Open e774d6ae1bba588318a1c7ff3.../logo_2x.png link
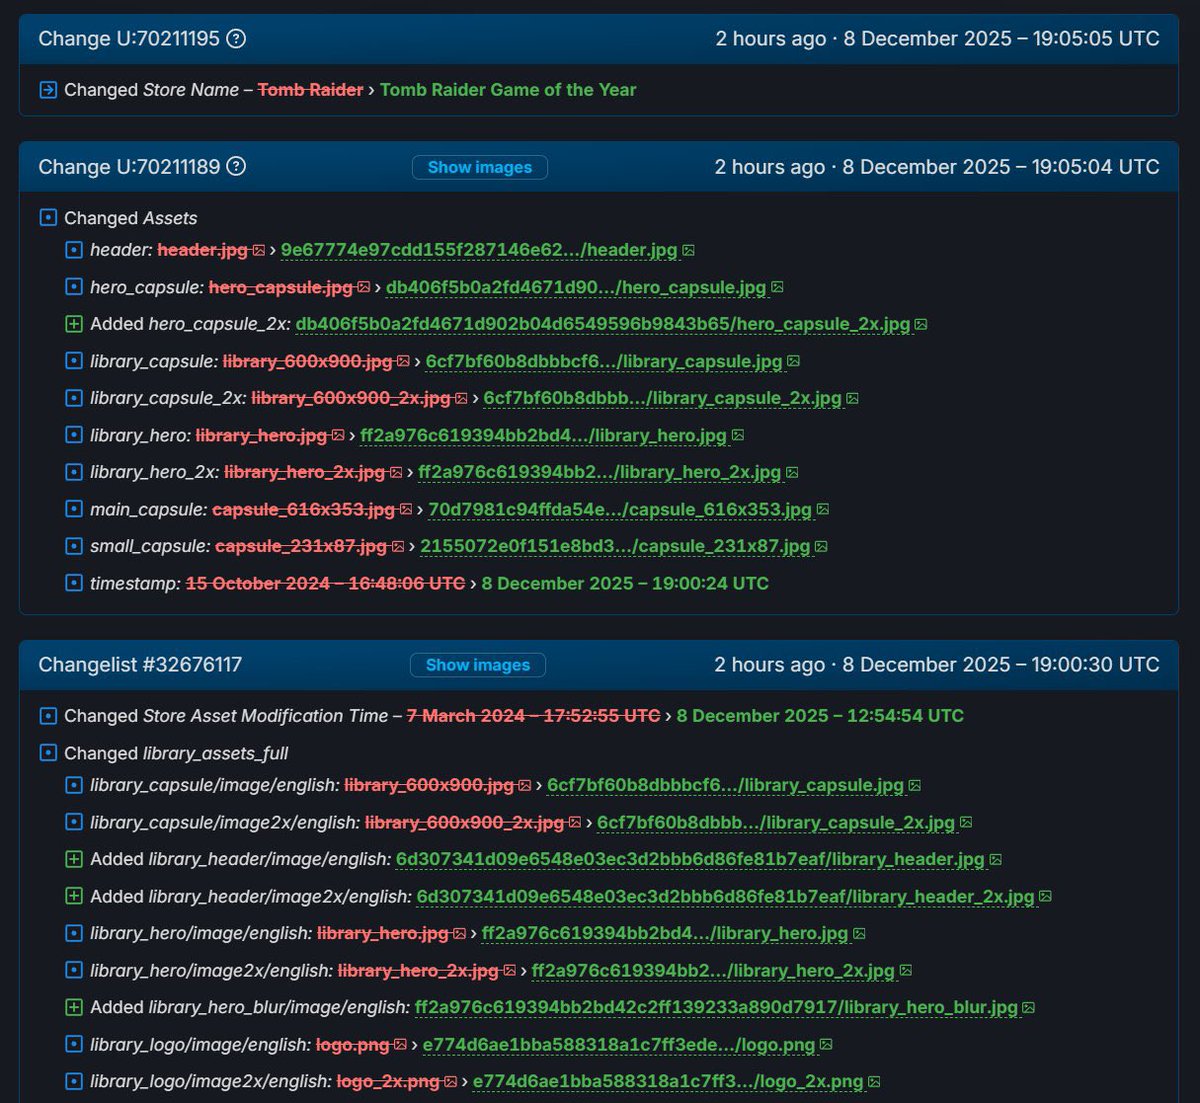 click(668, 1081)
